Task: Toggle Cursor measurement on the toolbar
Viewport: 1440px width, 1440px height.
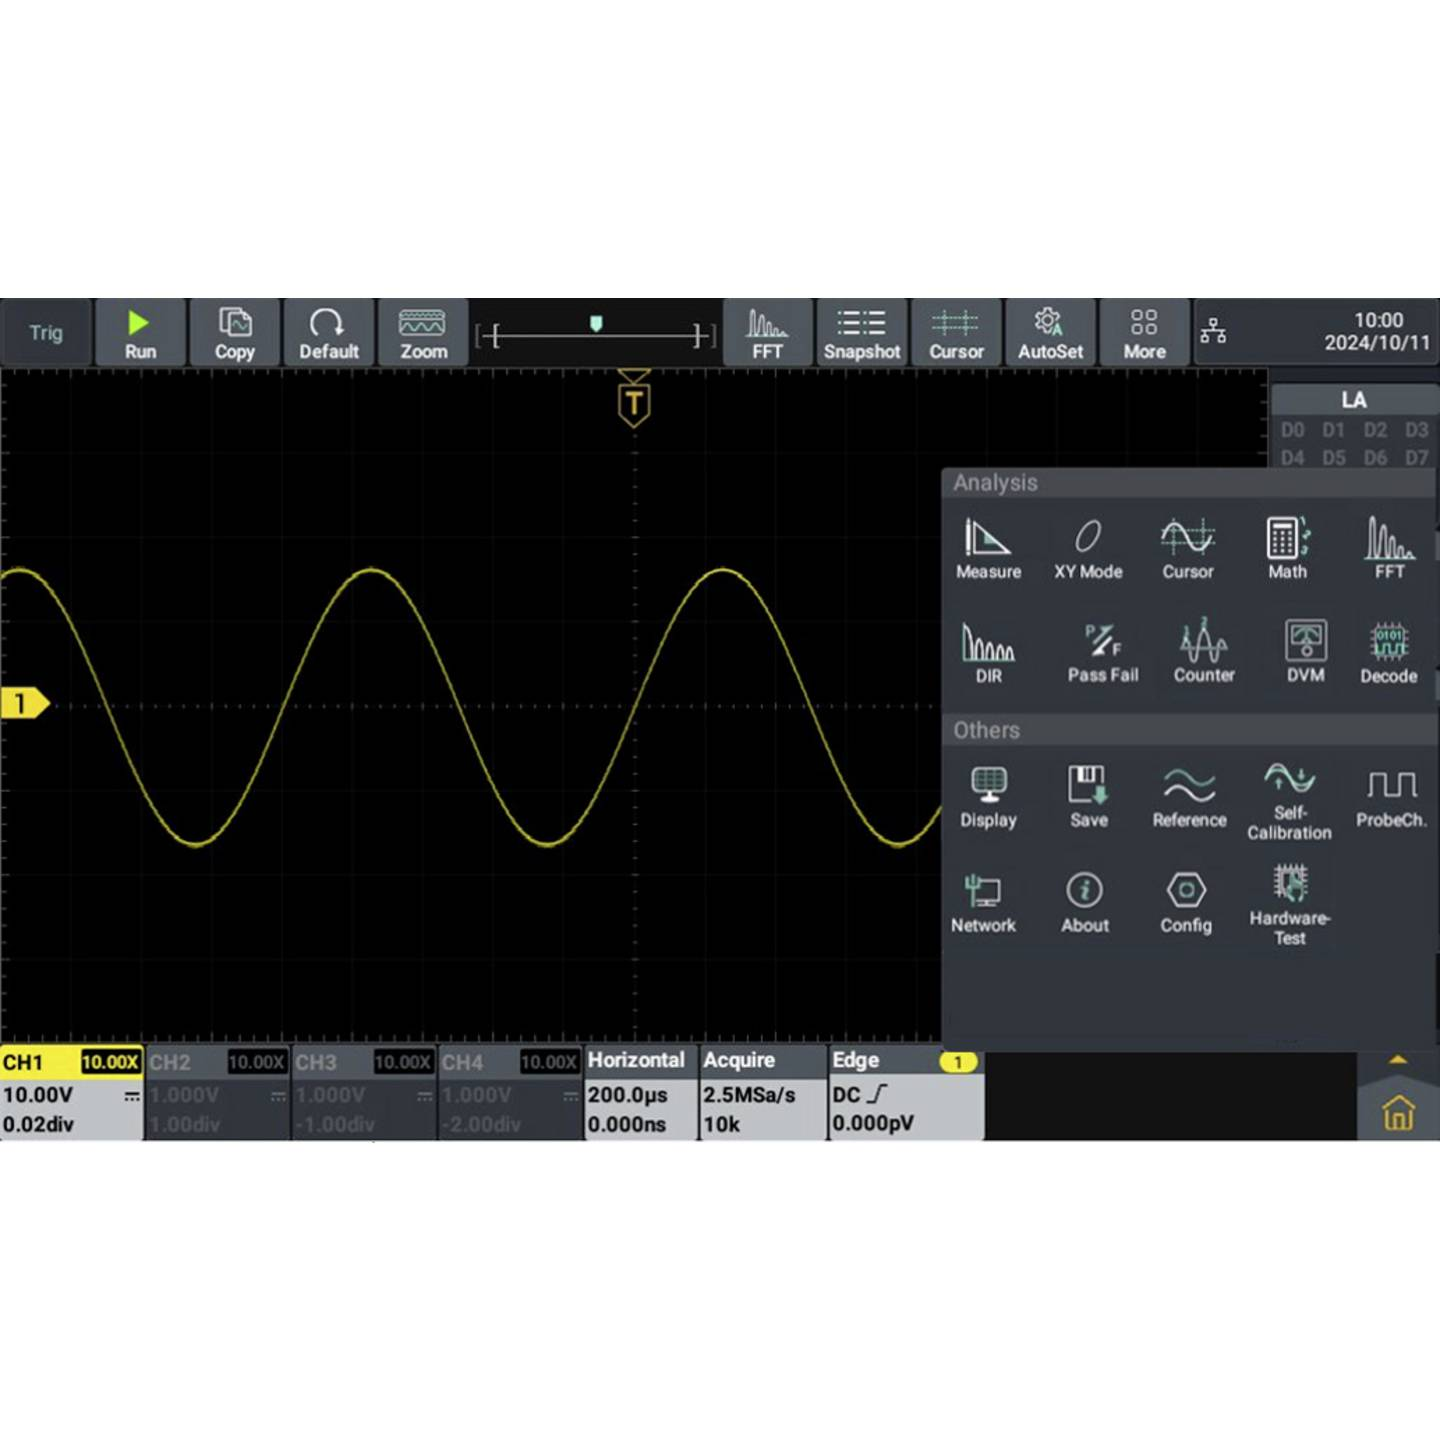Action: click(x=955, y=332)
